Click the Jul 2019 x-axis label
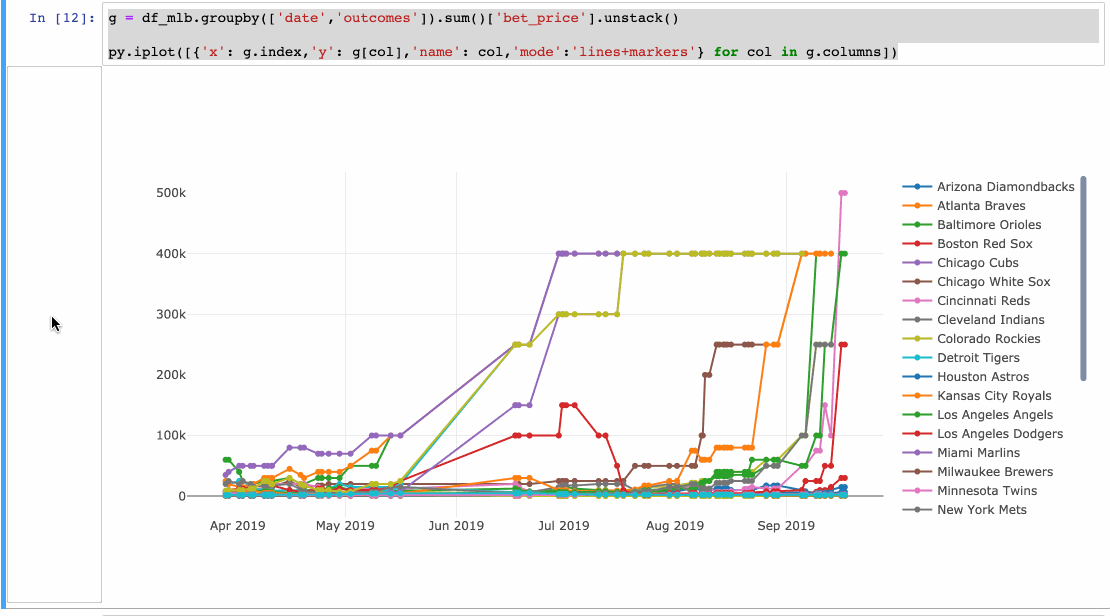This screenshot has width=1110, height=616. tap(566, 525)
